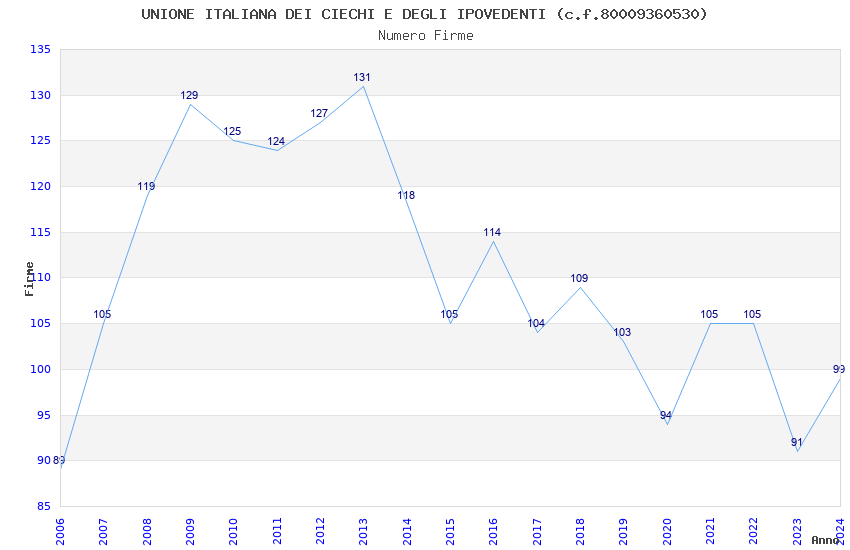Click the data label 127 at 2012
Screen dimensions: 850x550
[x=319, y=113]
